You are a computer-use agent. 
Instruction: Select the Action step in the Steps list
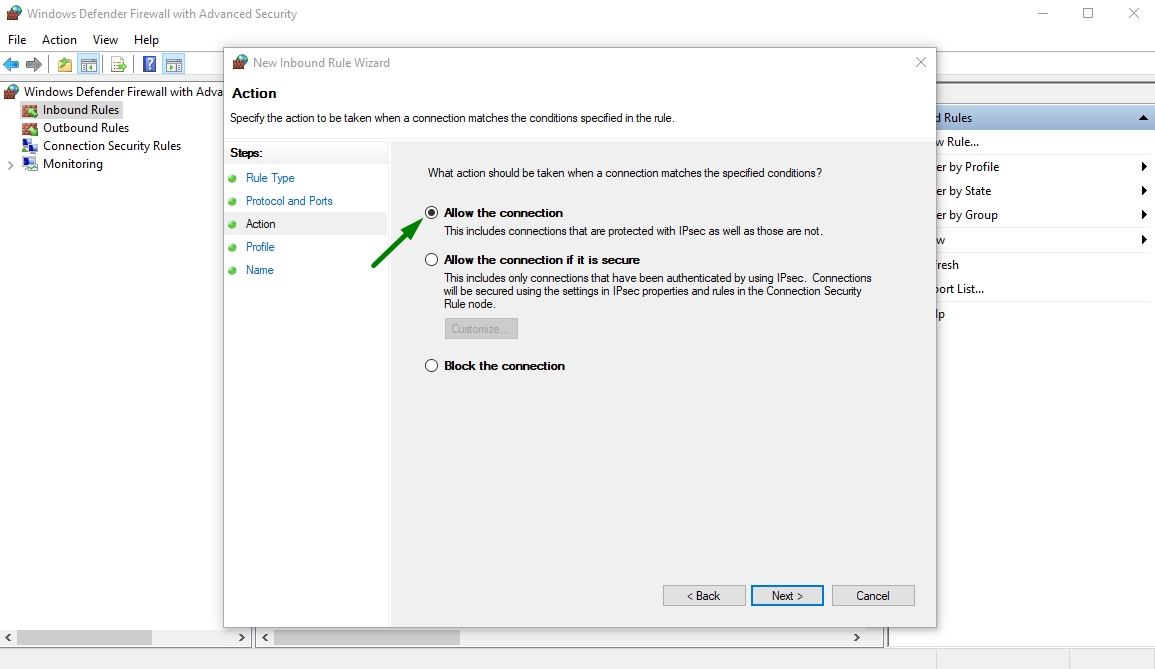tap(261, 224)
